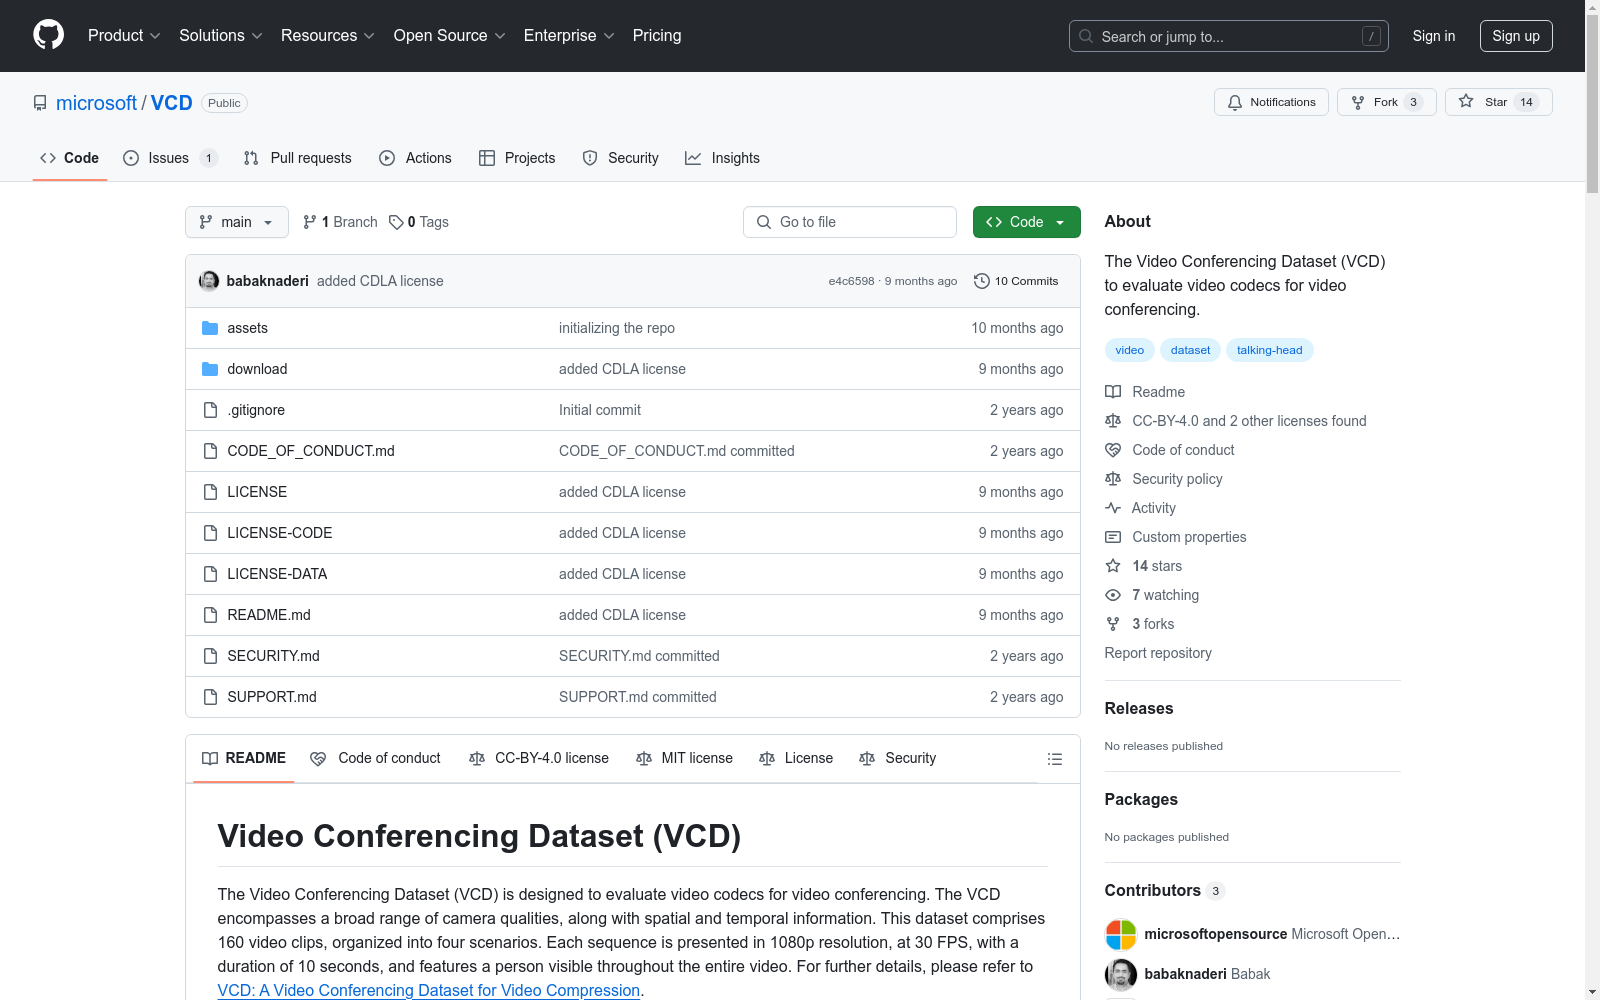This screenshot has width=1600, height=1000.
Task: Click the Sign up button
Action: (1516, 36)
